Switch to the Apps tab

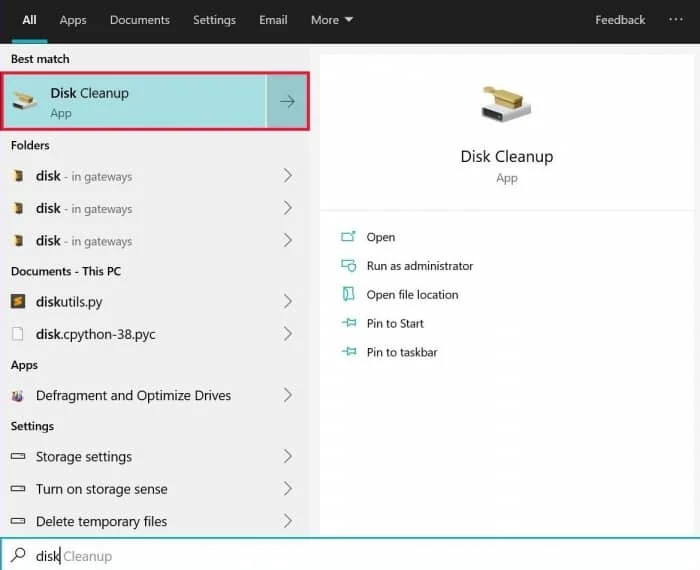coord(73,20)
